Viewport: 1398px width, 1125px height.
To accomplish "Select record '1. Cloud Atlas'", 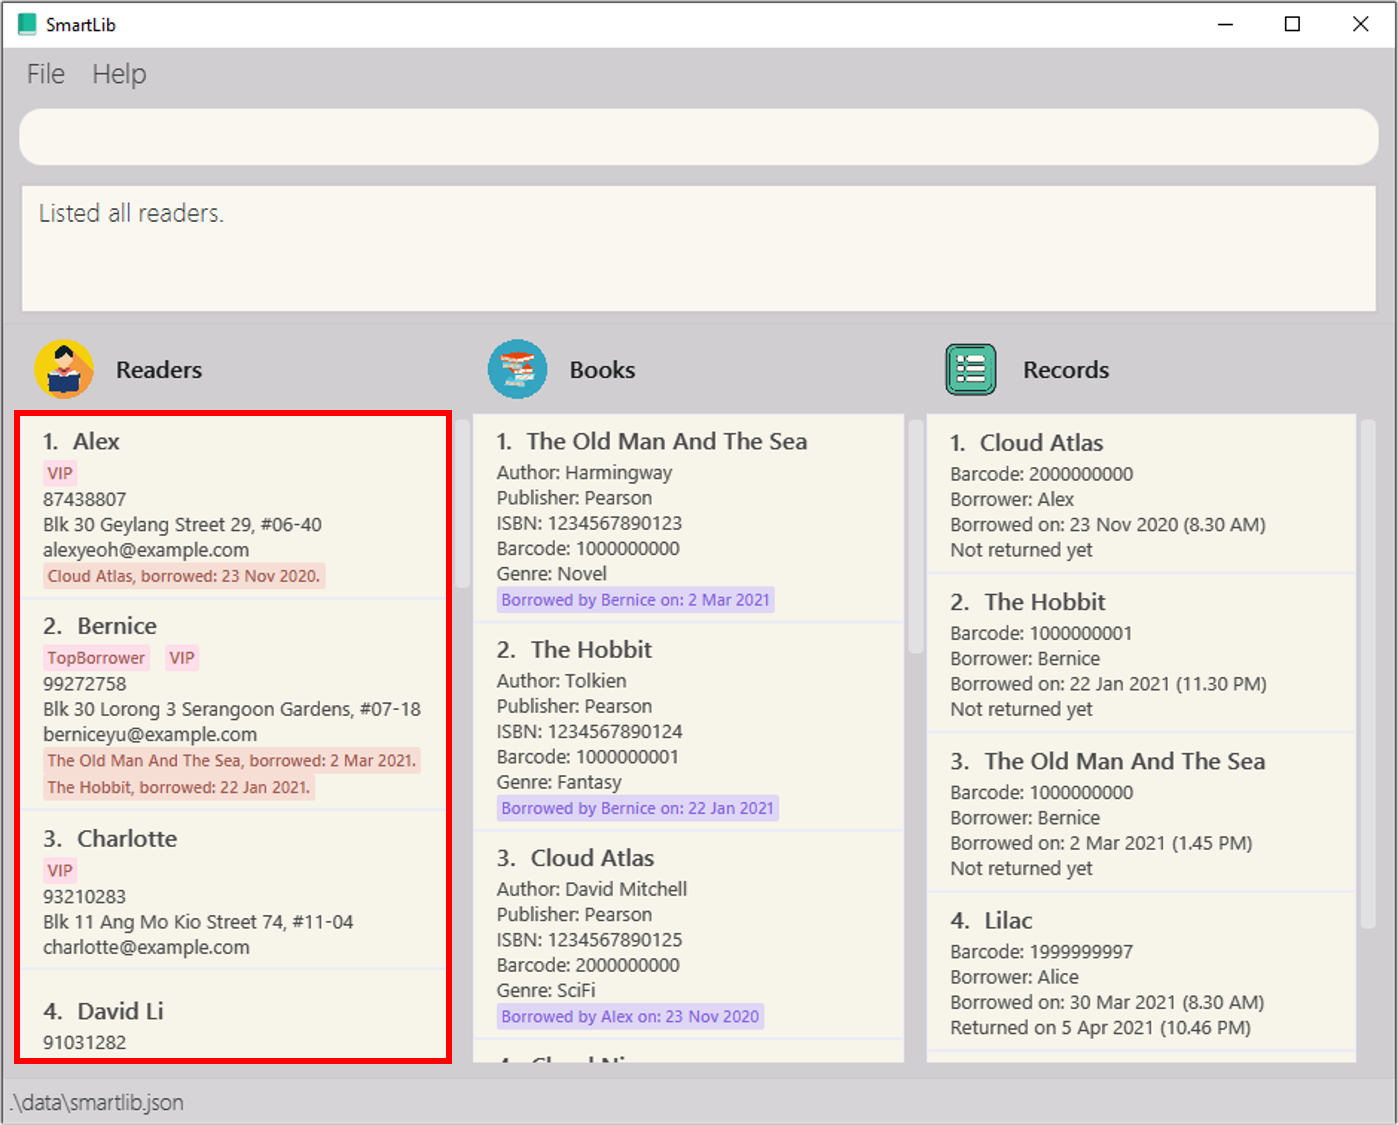I will coord(1141,494).
